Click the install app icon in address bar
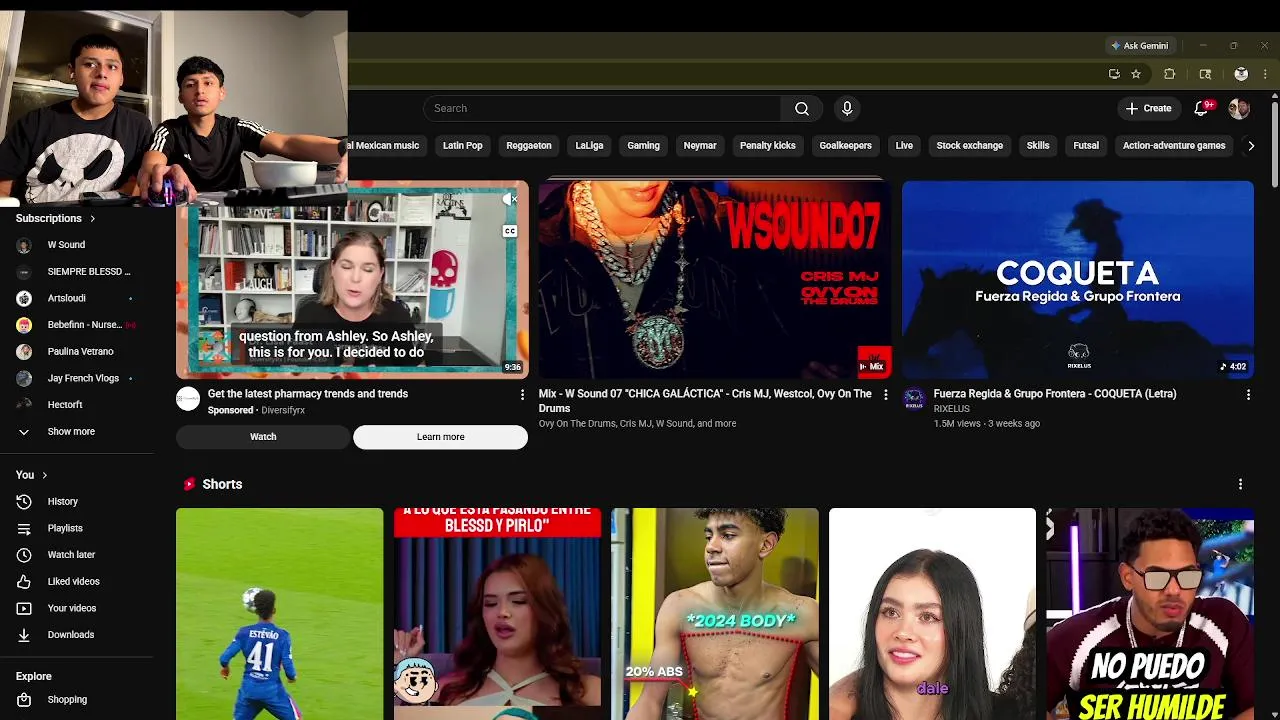 click(x=1114, y=74)
